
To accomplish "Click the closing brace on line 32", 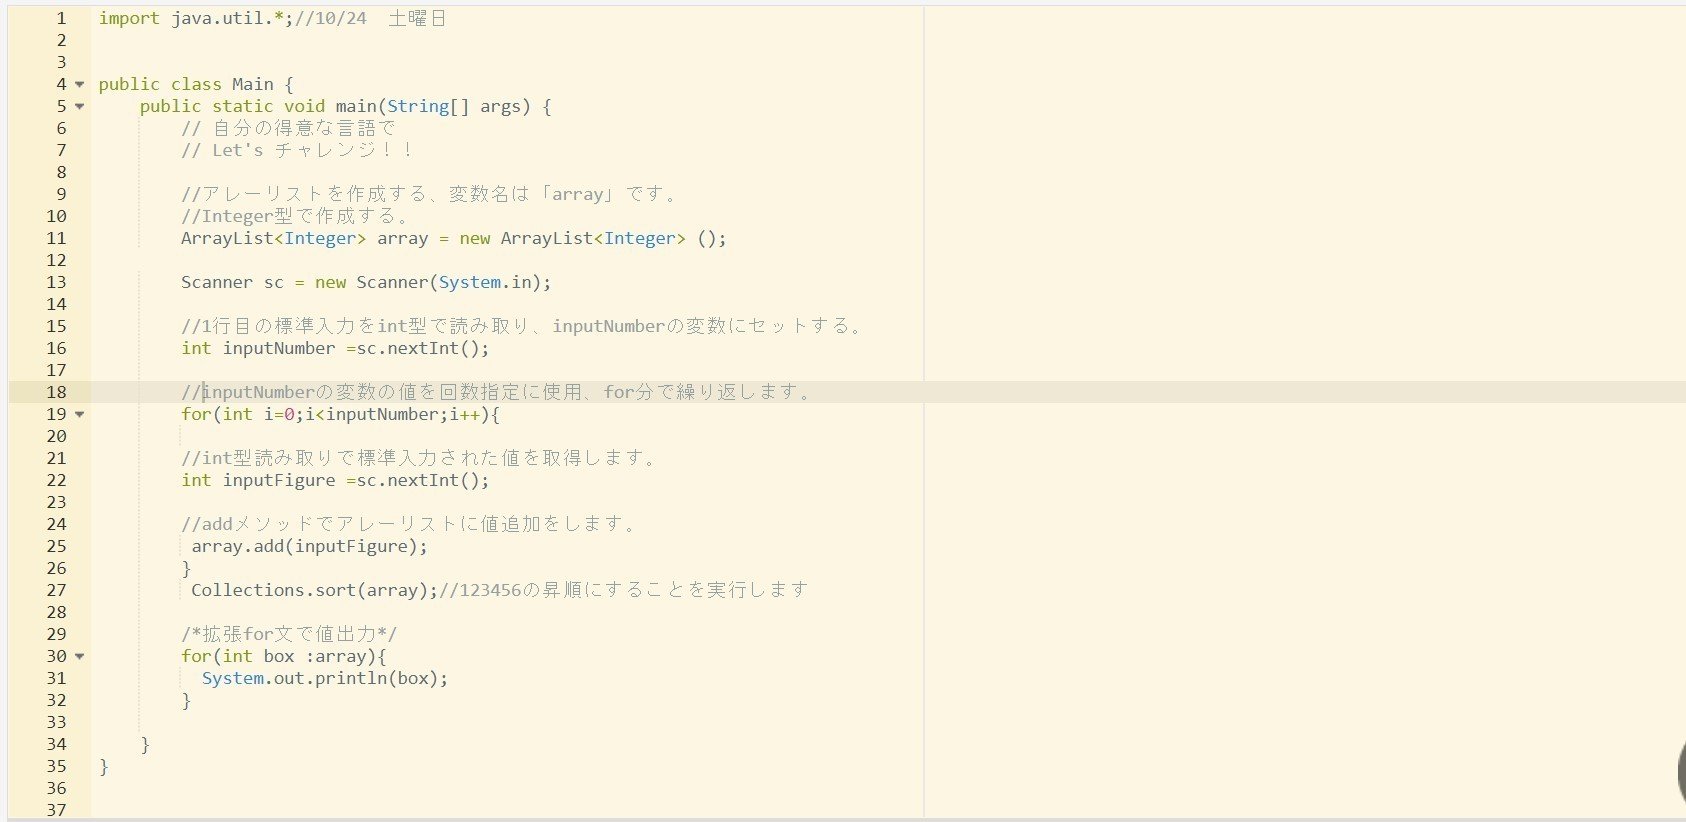I will click(x=186, y=701).
